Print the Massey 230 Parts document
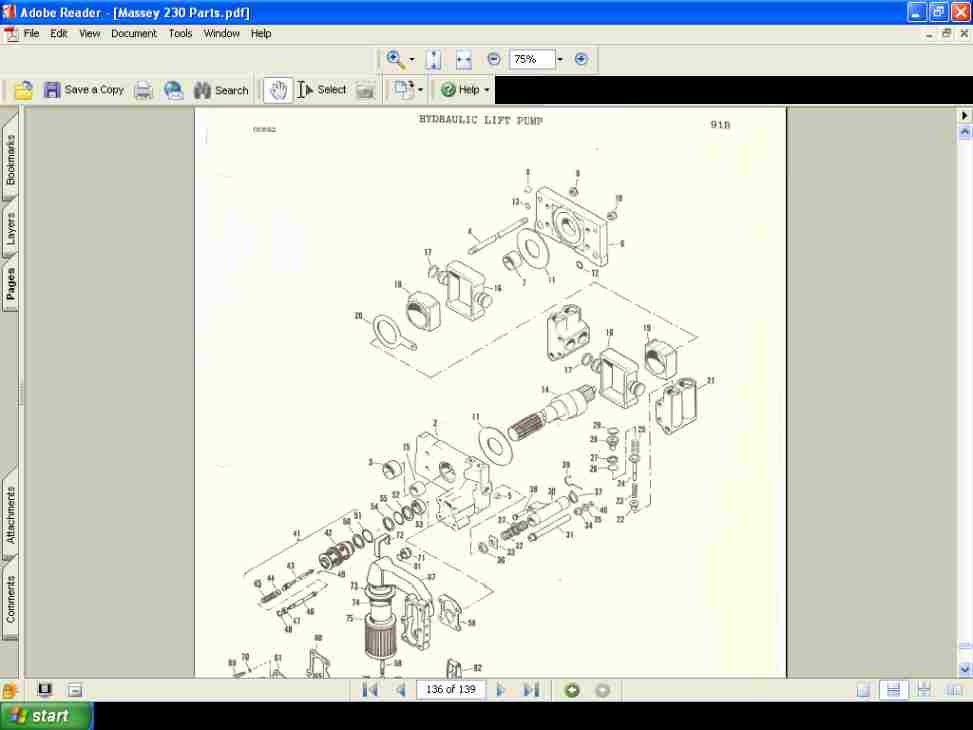This screenshot has height=730, width=973. [143, 89]
